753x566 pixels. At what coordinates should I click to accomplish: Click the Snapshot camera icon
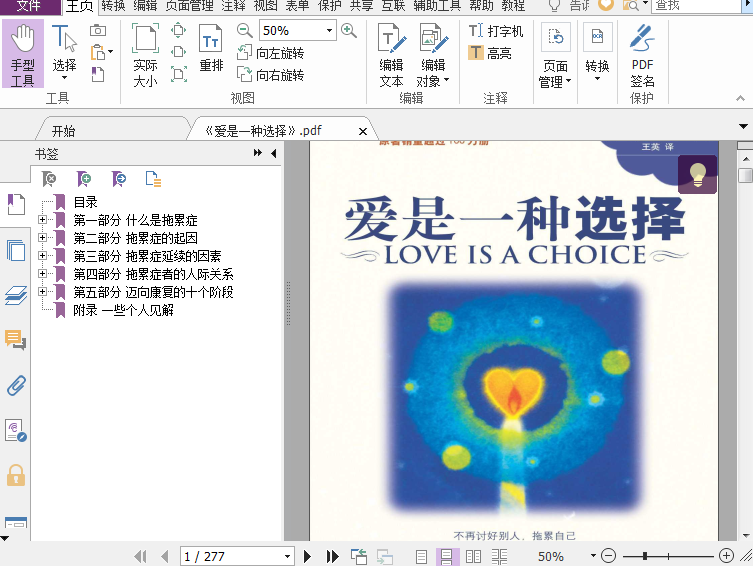coord(98,30)
